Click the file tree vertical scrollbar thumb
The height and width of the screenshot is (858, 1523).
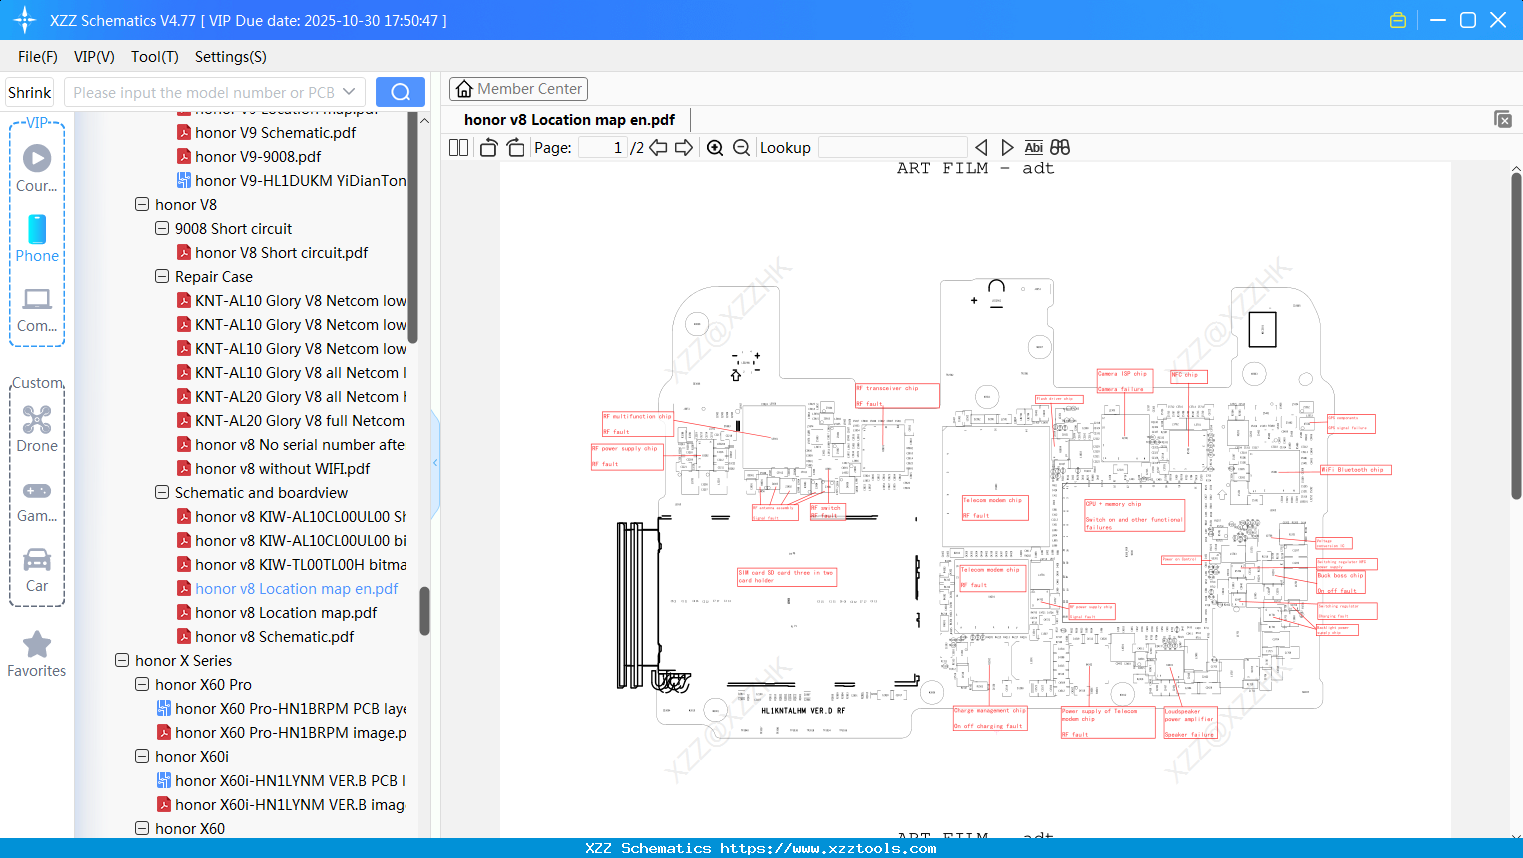[424, 610]
